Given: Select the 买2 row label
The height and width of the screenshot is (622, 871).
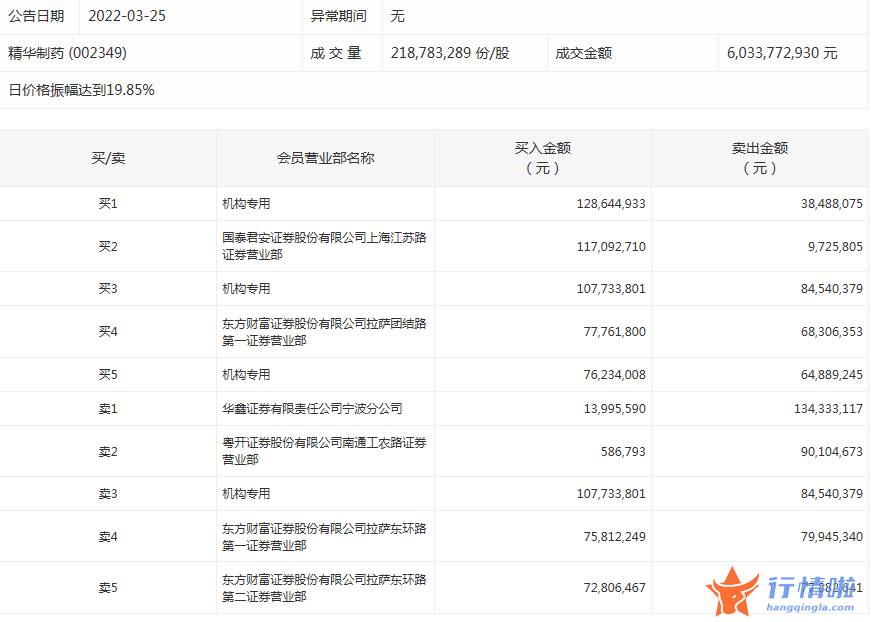Looking at the screenshot, I should (108, 247).
